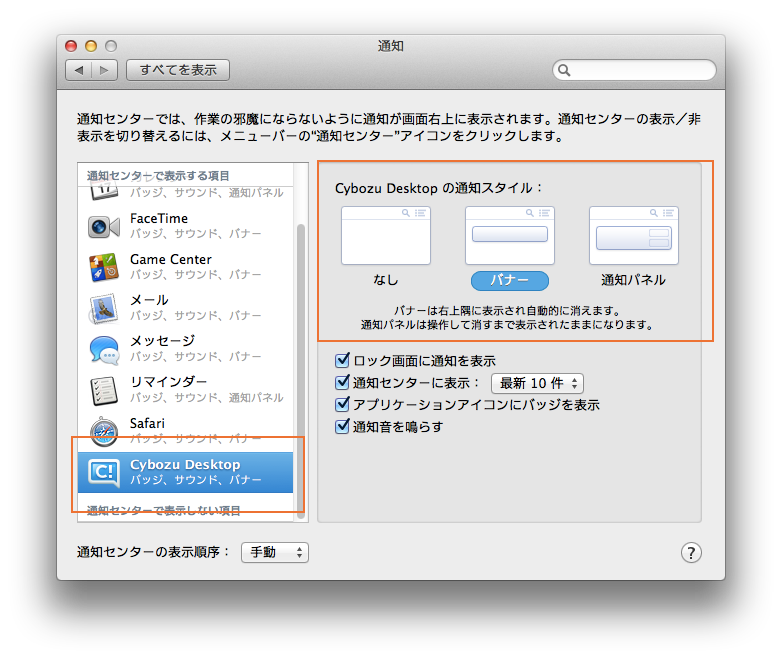Choose the 通知パネル style label
Image resolution: width=782 pixels, height=659 pixels.
[x=633, y=280]
